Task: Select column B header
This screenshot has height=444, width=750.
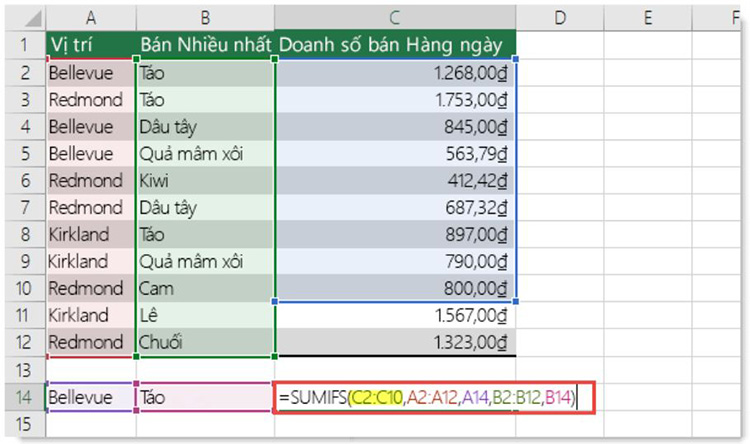Action: click(x=205, y=18)
